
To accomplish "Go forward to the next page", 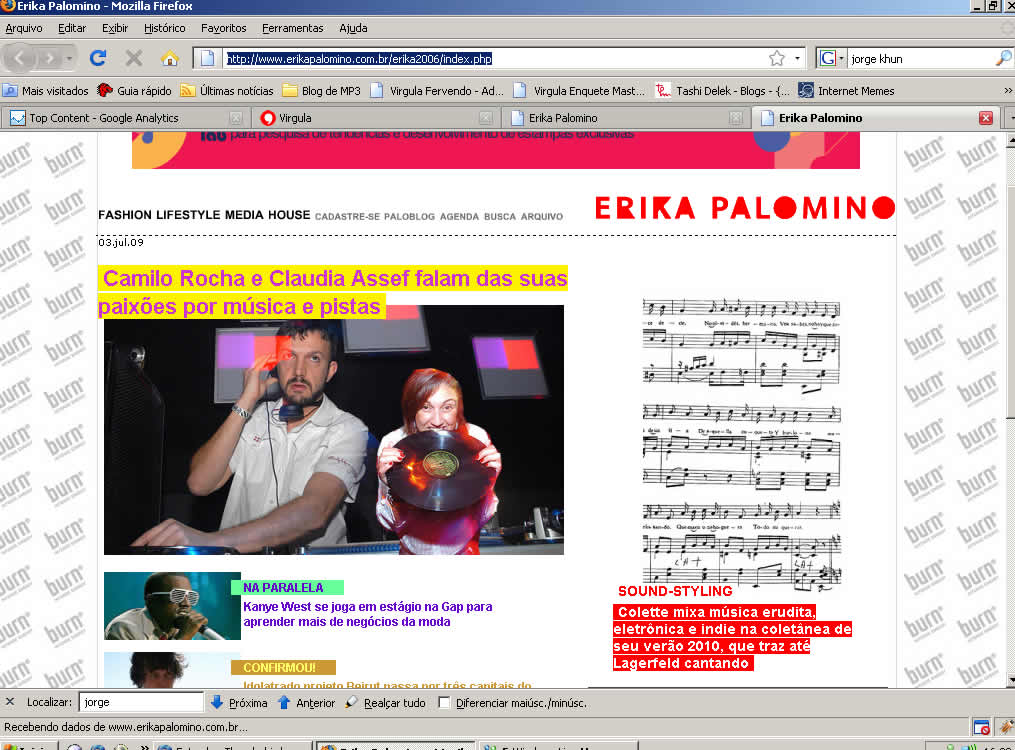I will pos(48,59).
